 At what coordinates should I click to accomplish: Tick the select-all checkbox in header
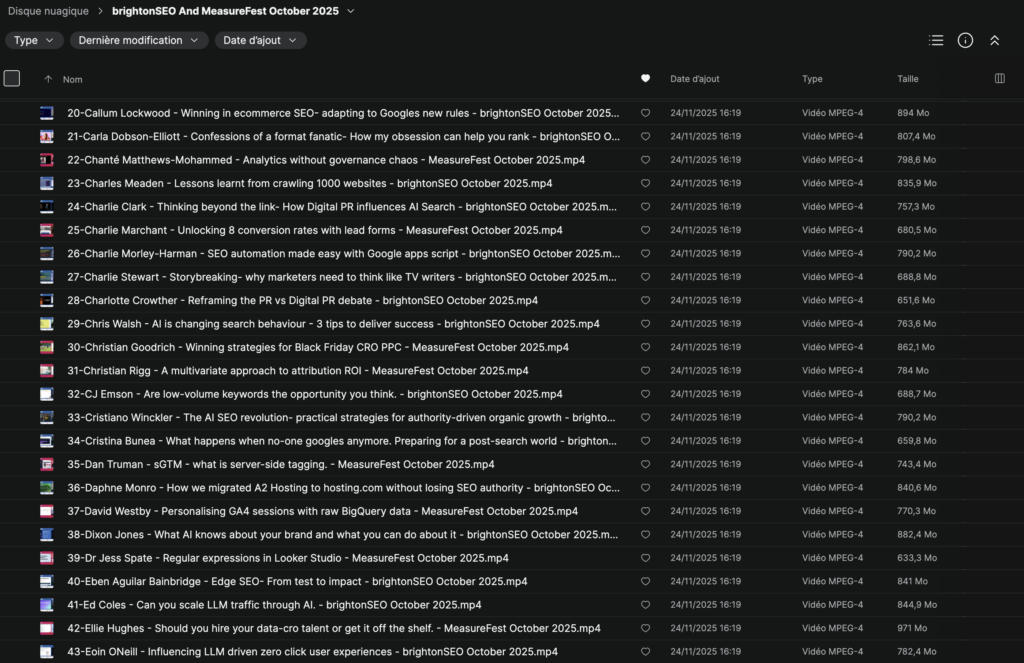12,79
